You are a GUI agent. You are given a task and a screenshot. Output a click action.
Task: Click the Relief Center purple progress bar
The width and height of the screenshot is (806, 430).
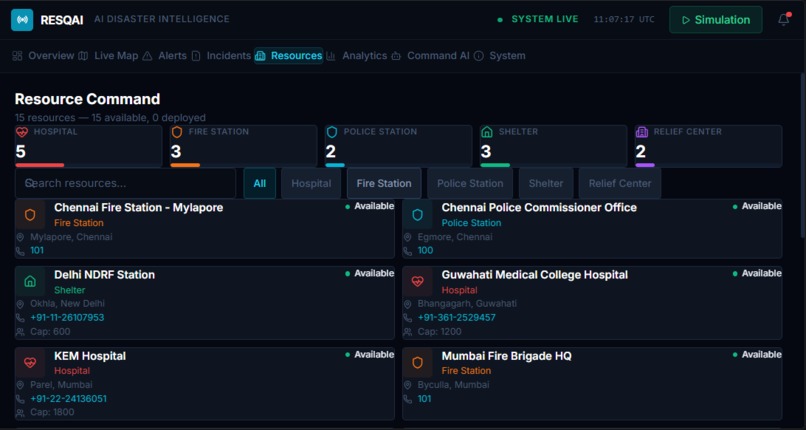click(x=645, y=165)
